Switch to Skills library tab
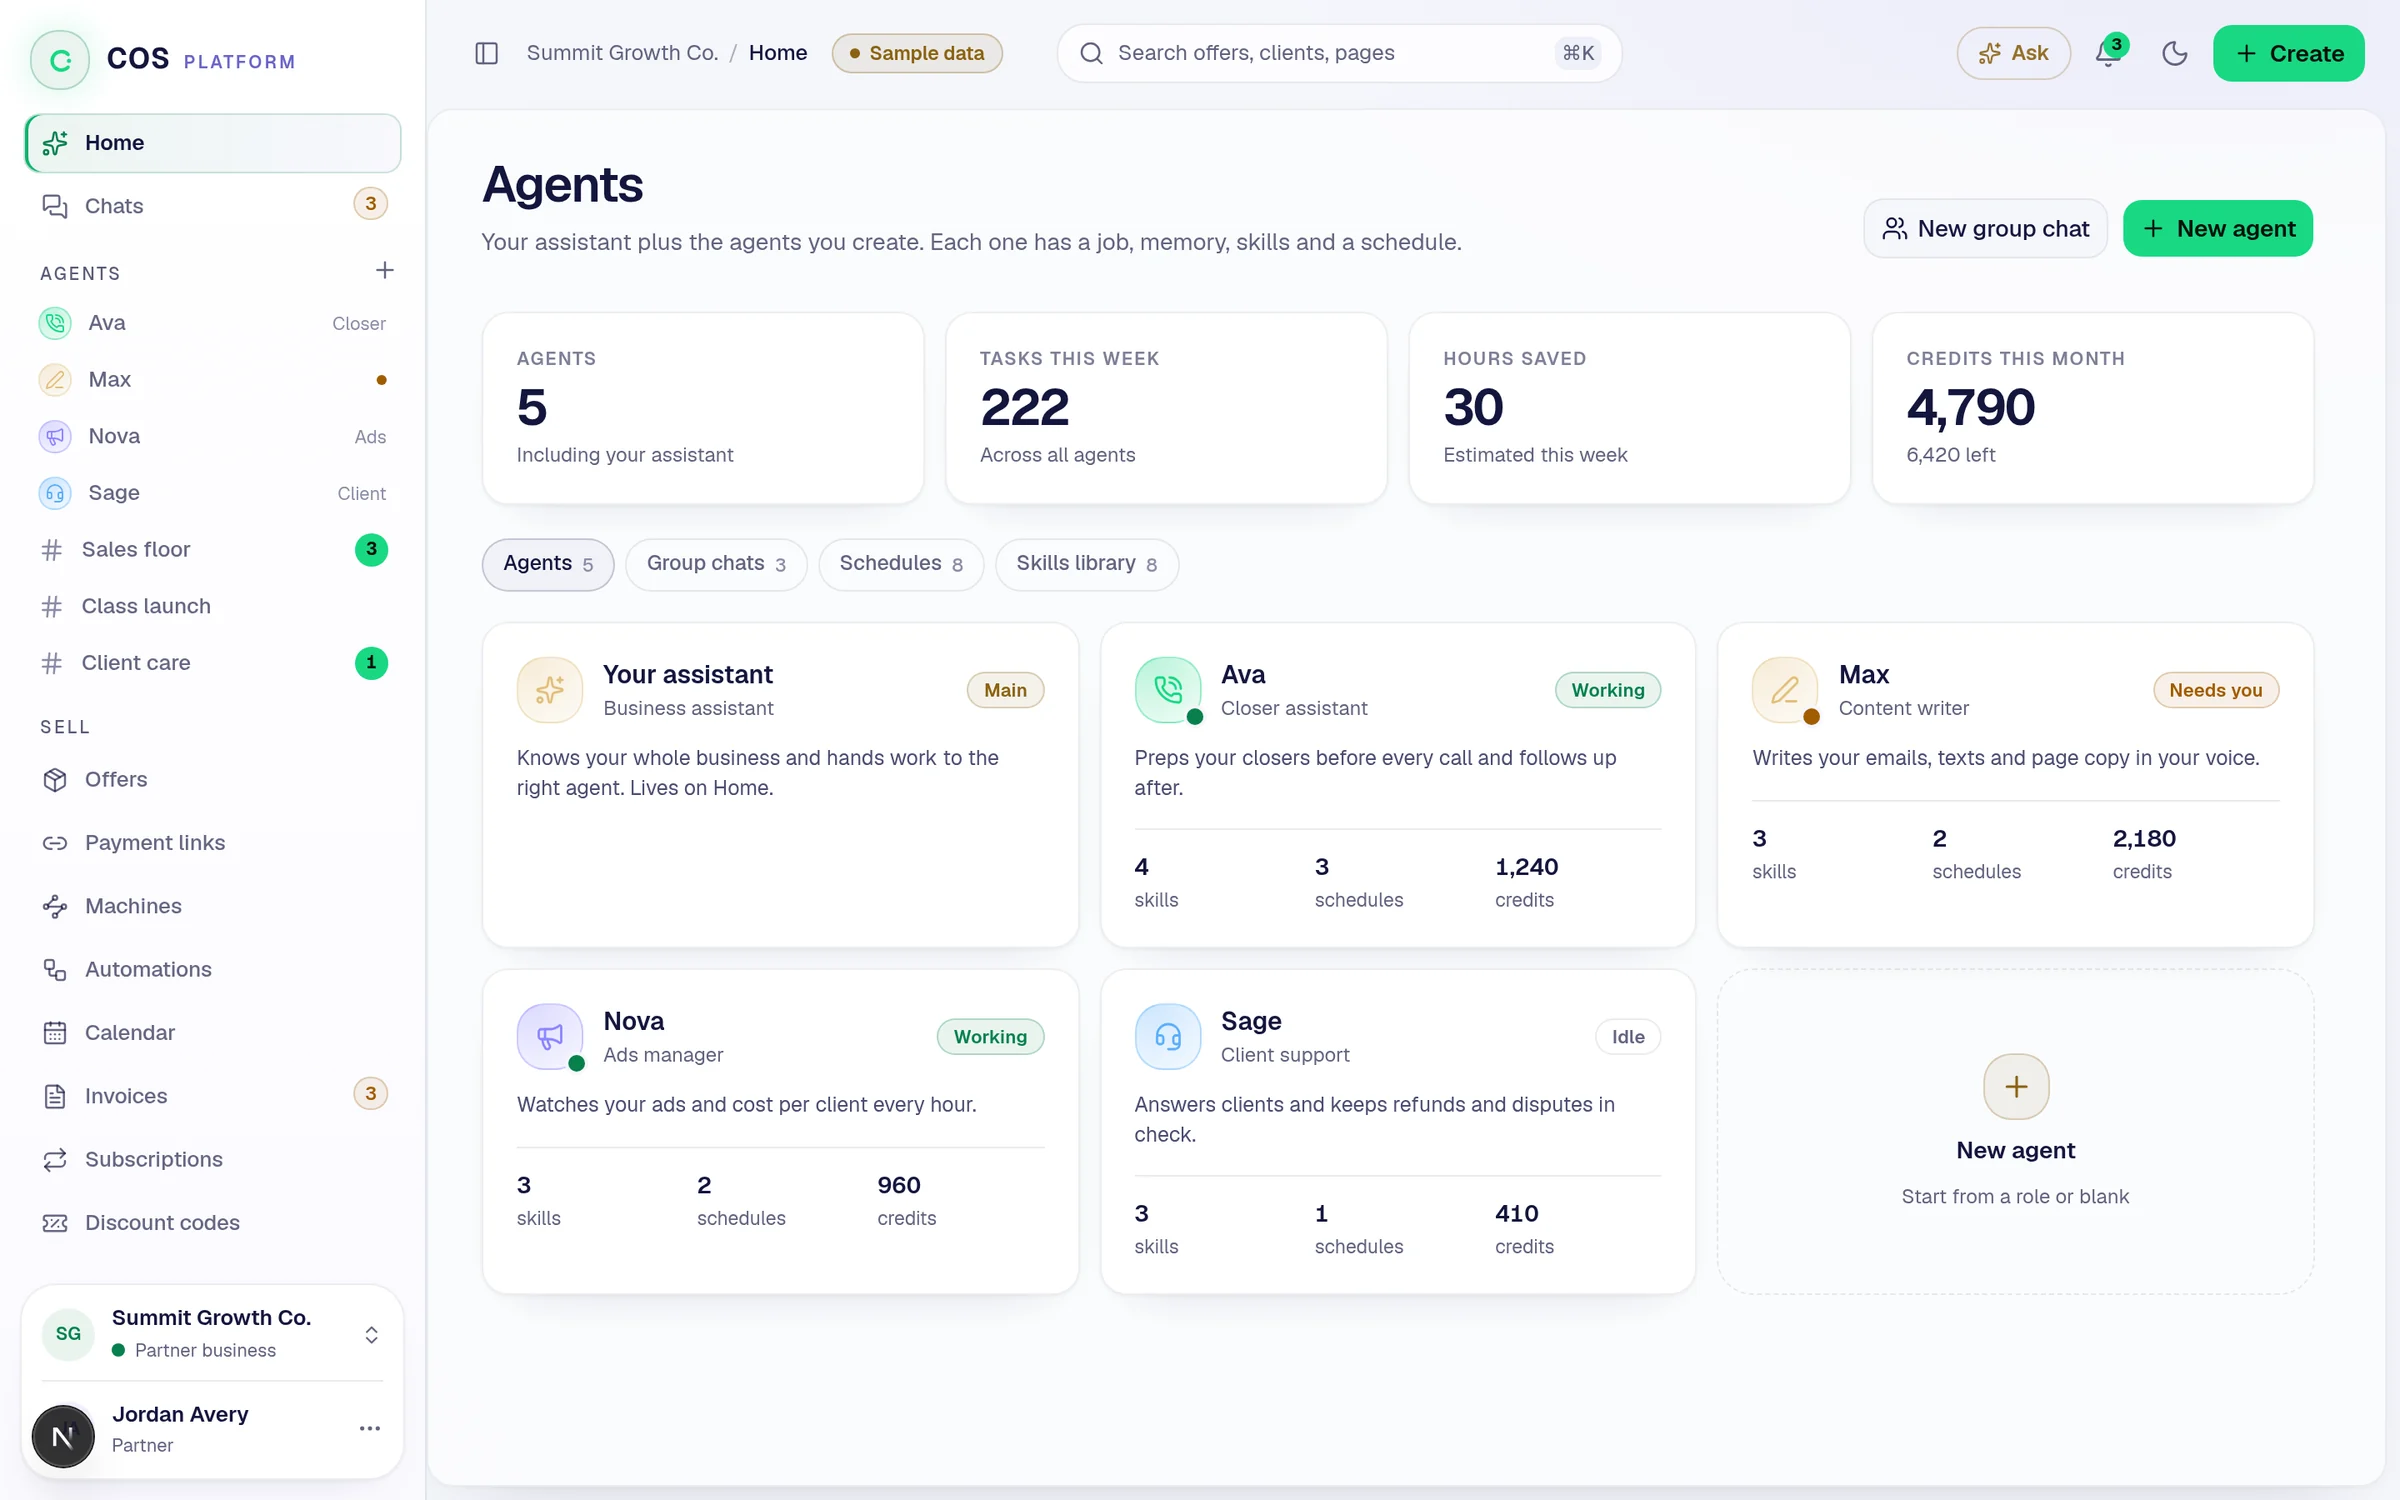This screenshot has width=2400, height=1500. (1087, 564)
